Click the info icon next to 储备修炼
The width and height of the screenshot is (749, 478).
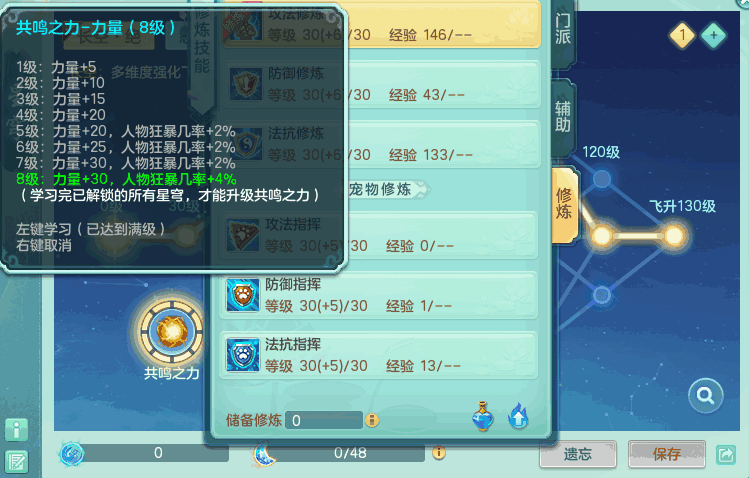(x=372, y=420)
